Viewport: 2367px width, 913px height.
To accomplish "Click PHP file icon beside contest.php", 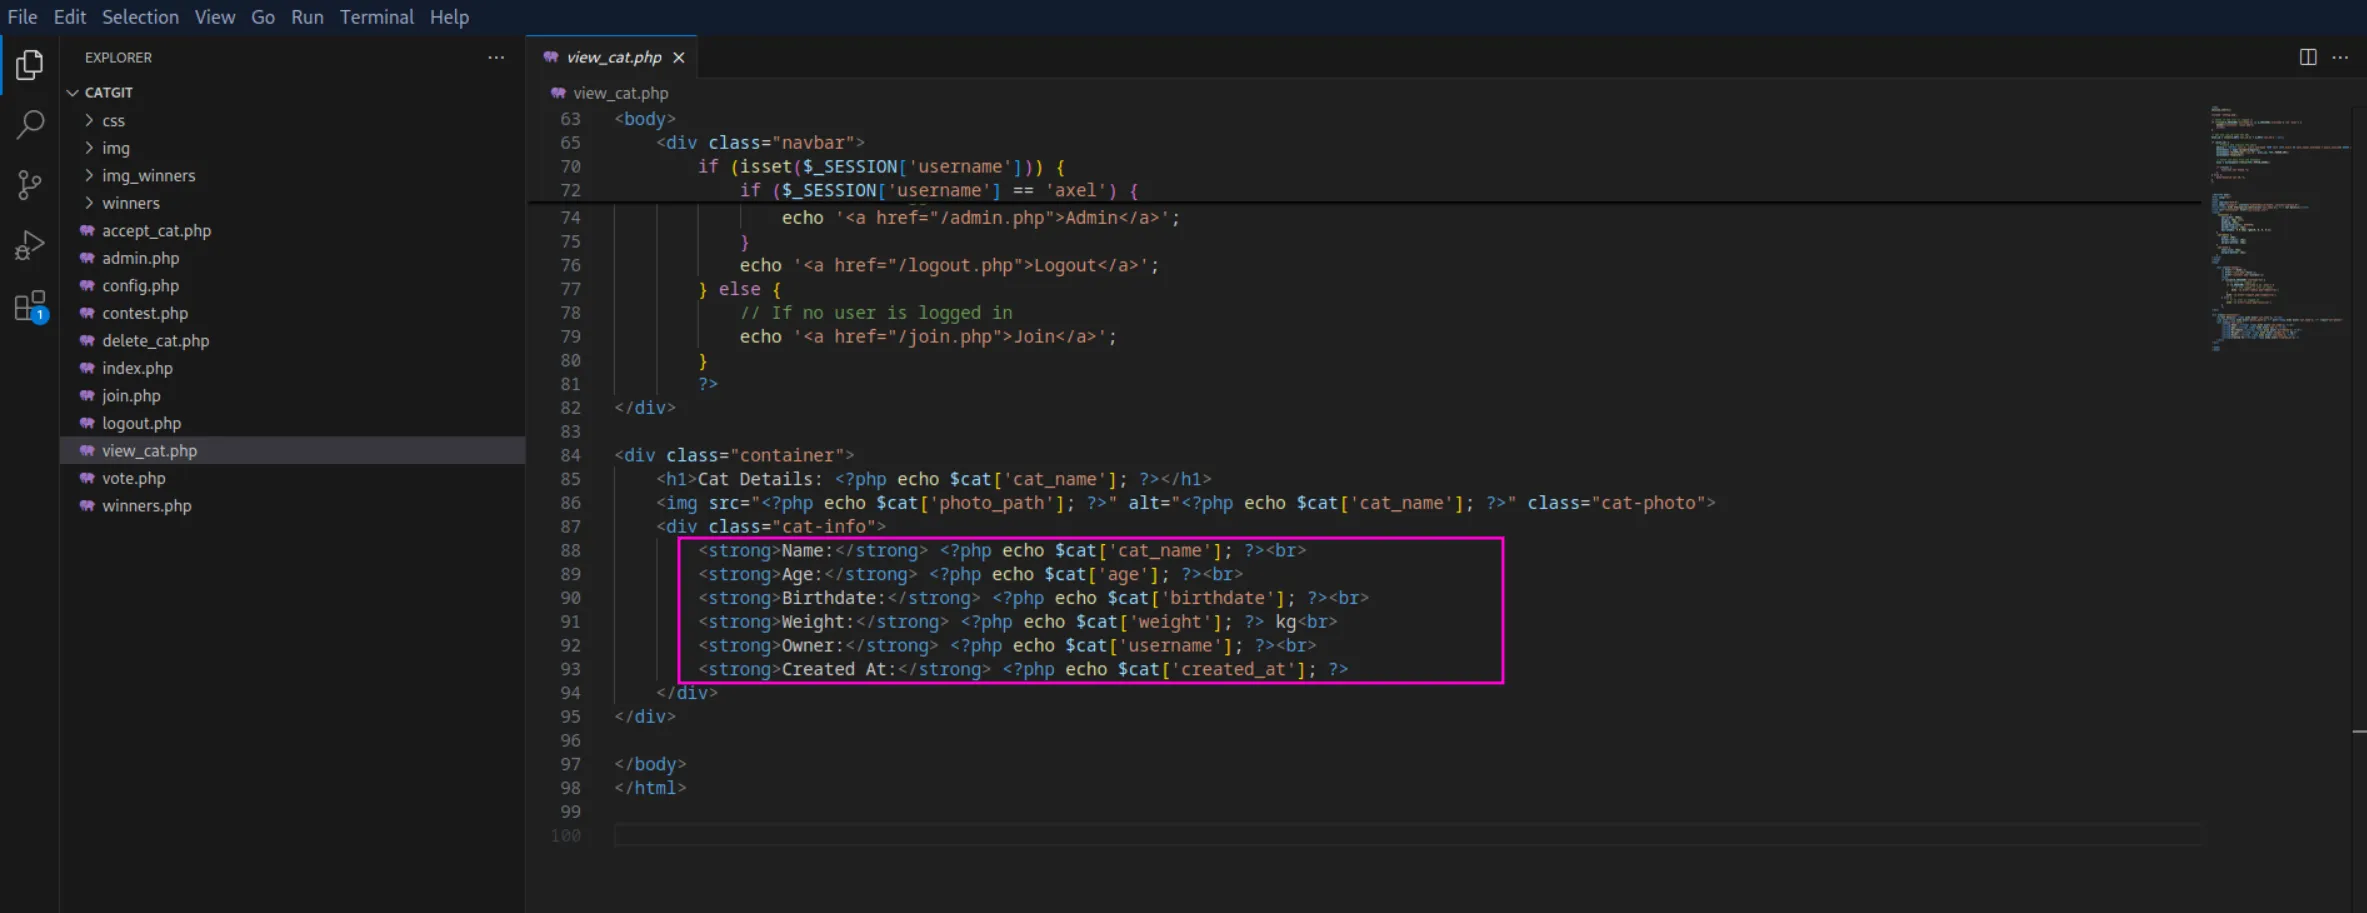I will (x=87, y=313).
